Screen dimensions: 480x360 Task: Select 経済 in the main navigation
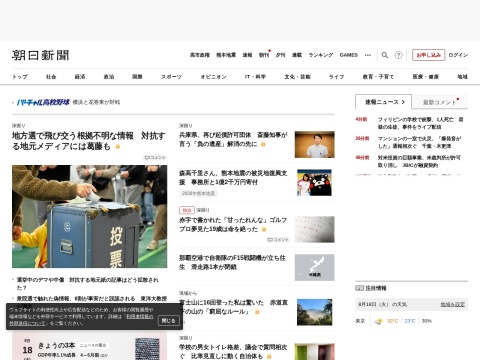[x=80, y=77]
